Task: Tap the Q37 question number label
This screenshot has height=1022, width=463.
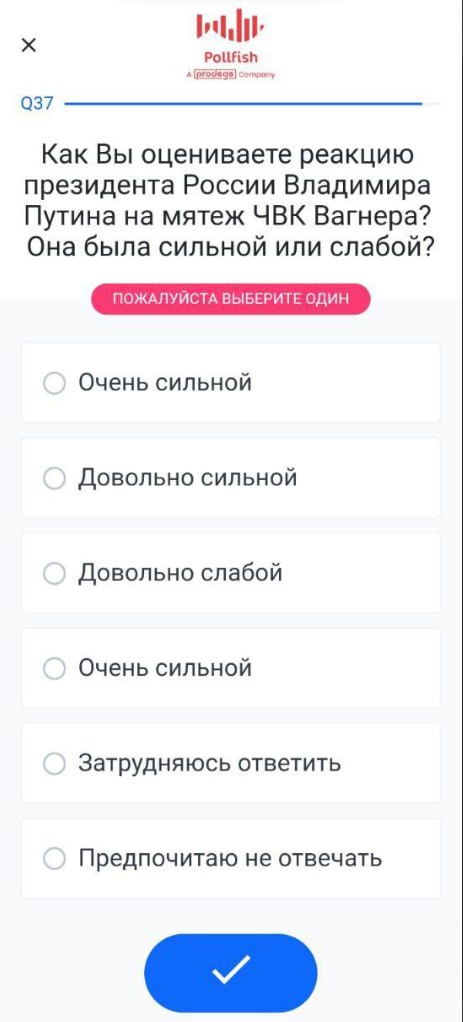Action: (37, 104)
